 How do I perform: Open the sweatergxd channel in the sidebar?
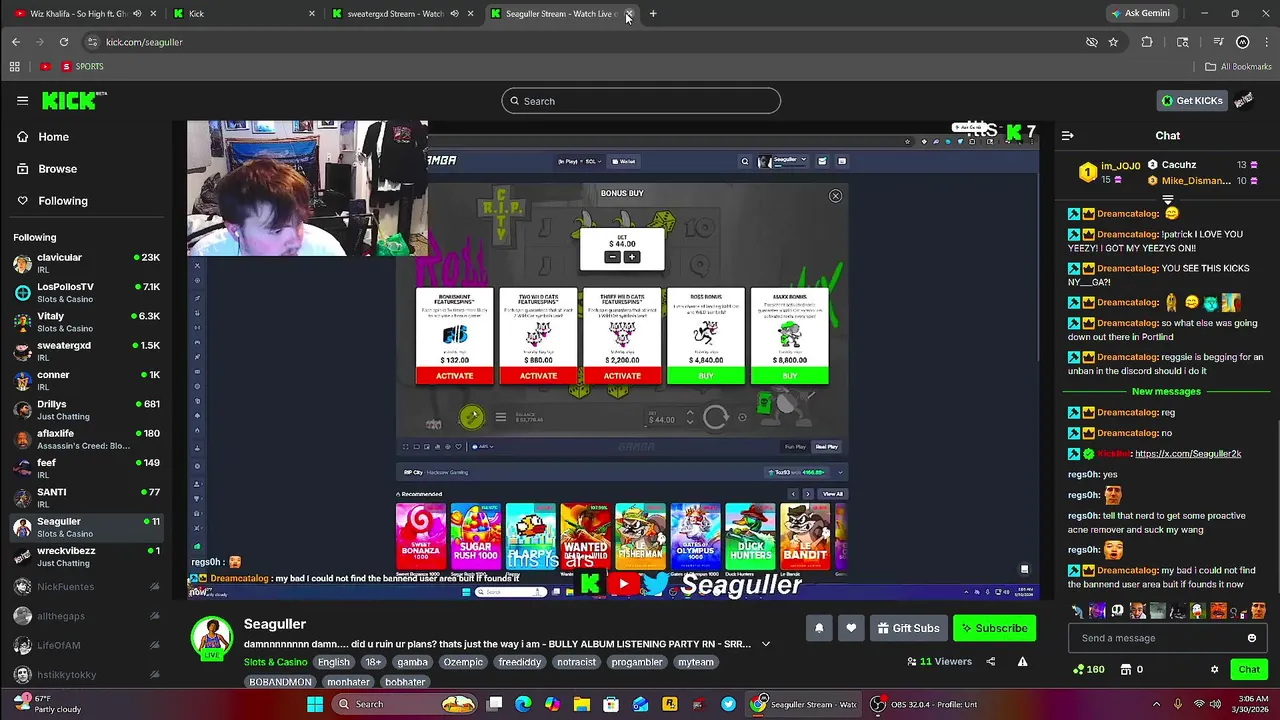click(85, 351)
